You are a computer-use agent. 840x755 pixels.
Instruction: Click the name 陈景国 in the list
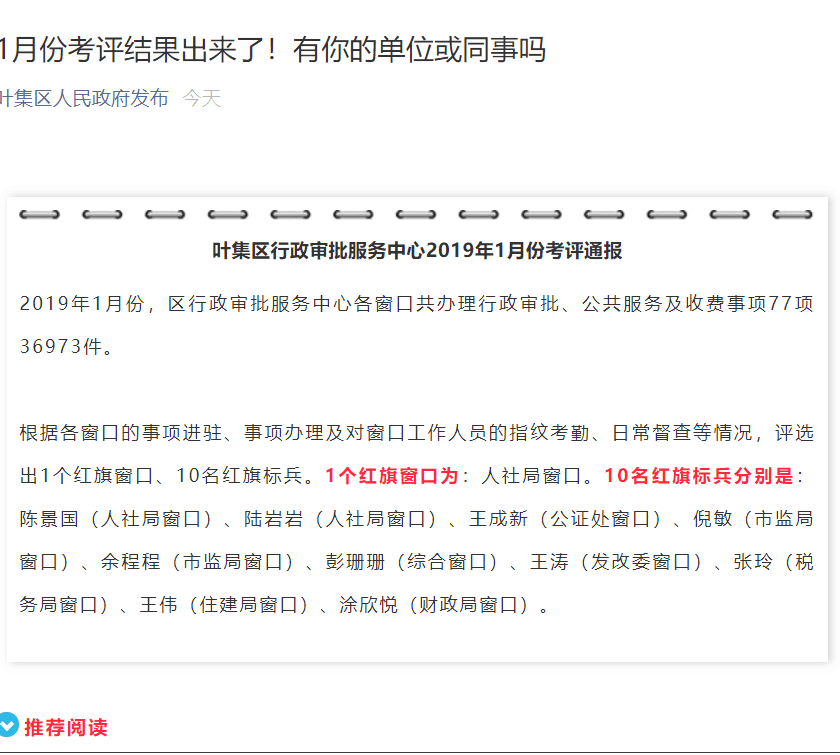point(49,519)
